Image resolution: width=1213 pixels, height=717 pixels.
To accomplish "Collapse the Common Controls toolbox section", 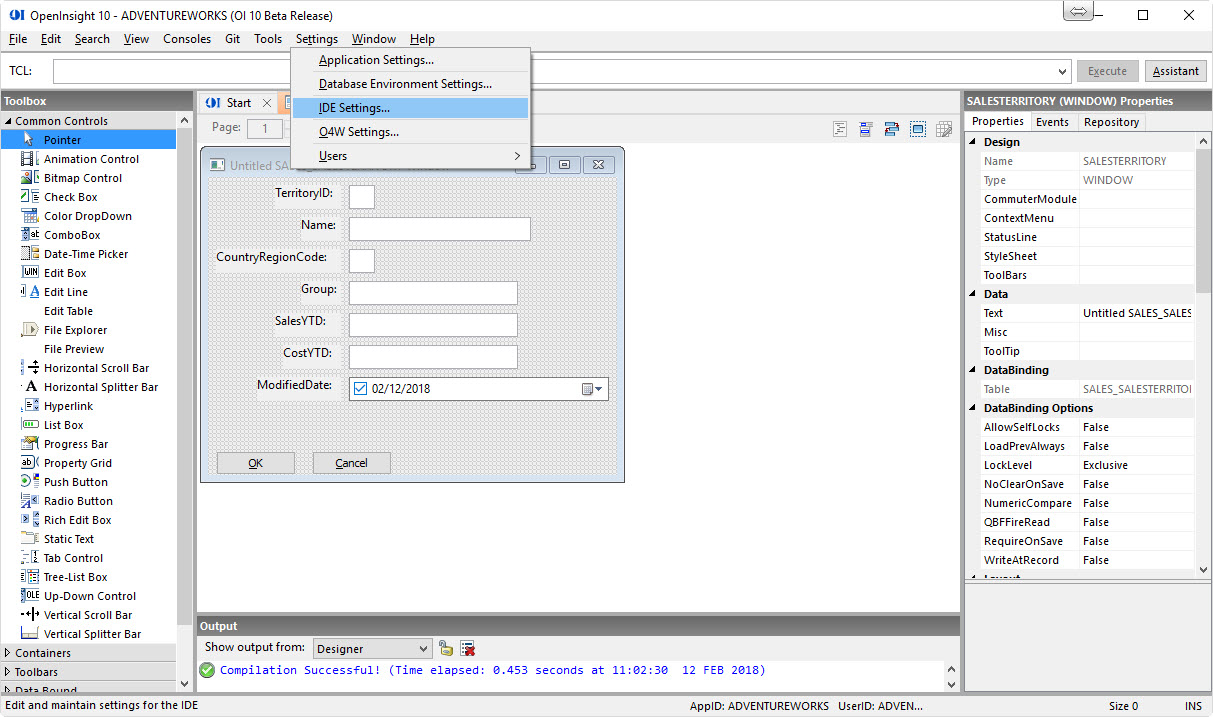I will coord(9,121).
